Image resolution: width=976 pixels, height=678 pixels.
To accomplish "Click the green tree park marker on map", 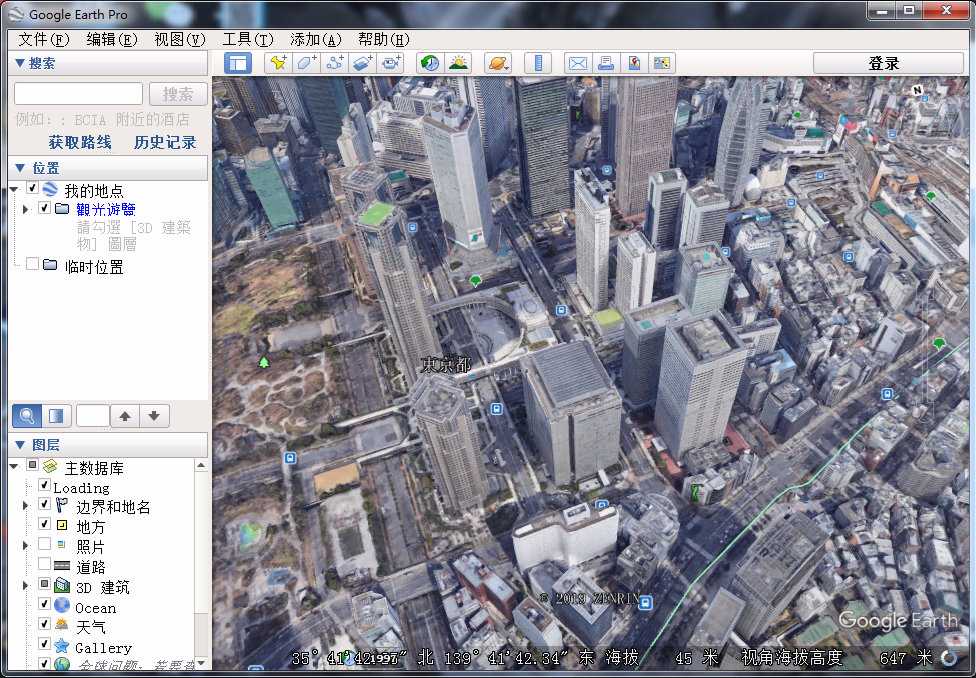I will [x=264, y=362].
